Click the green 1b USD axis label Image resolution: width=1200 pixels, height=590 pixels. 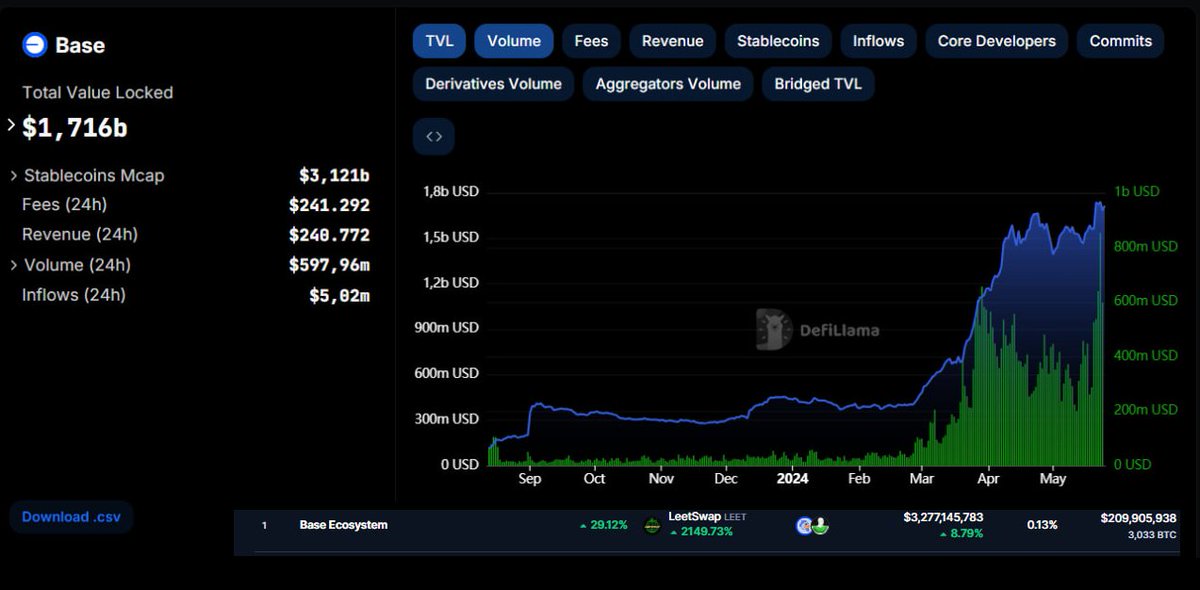(1137, 191)
